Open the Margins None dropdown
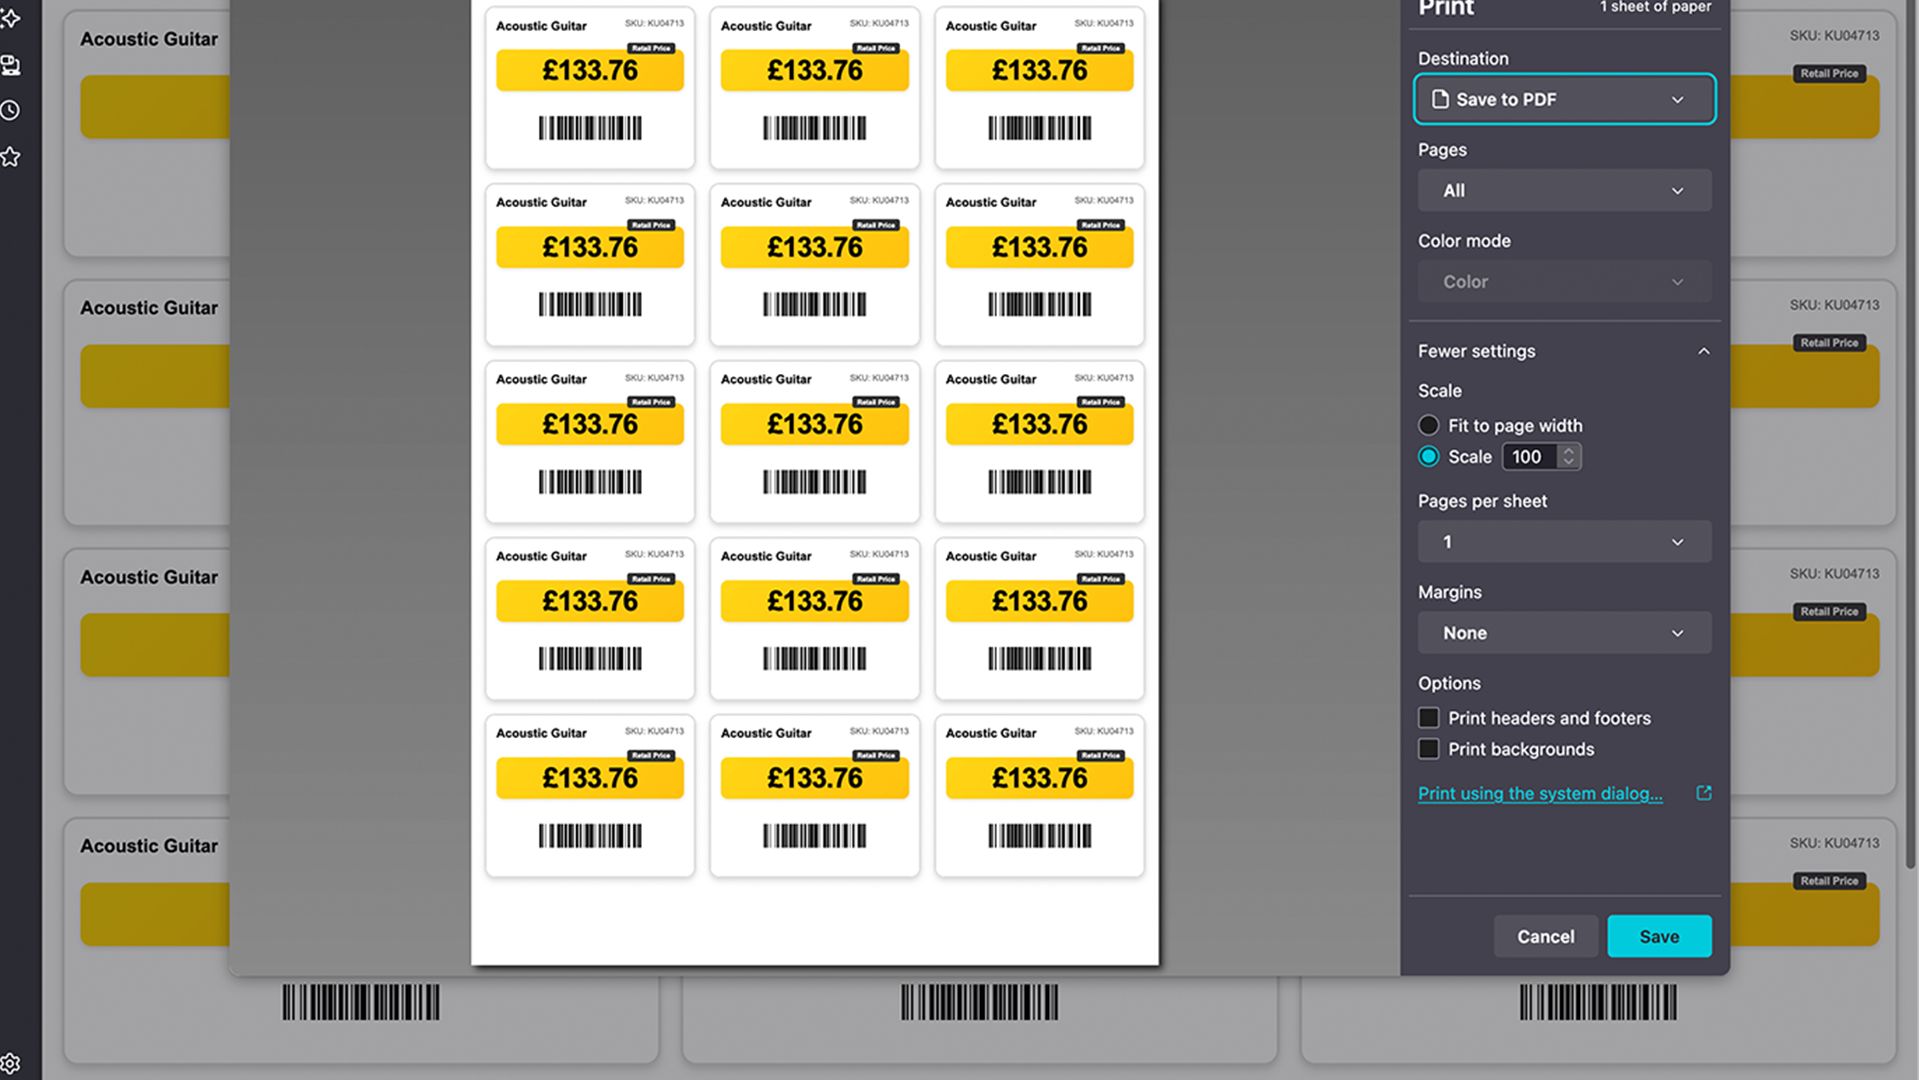This screenshot has width=1920, height=1080. tap(1564, 633)
